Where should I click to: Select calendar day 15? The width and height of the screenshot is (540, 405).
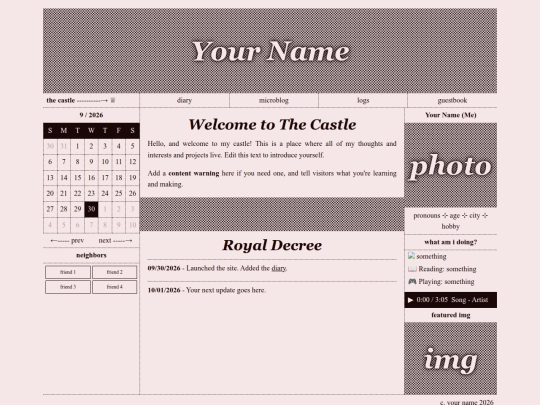click(x=77, y=178)
